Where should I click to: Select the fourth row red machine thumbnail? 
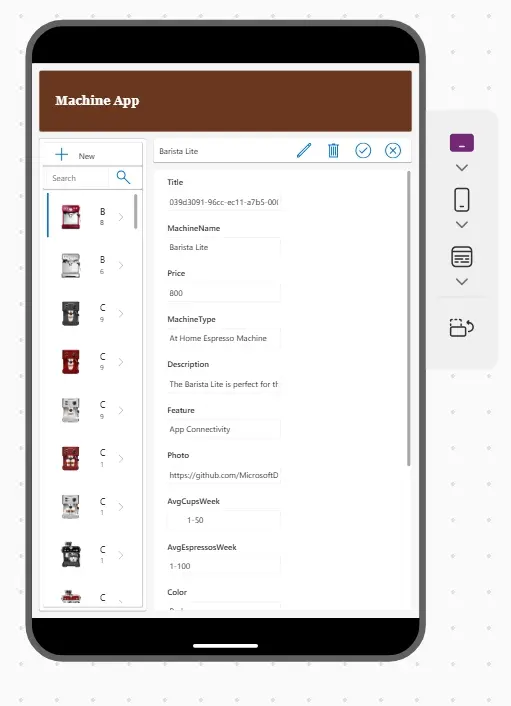[71, 362]
